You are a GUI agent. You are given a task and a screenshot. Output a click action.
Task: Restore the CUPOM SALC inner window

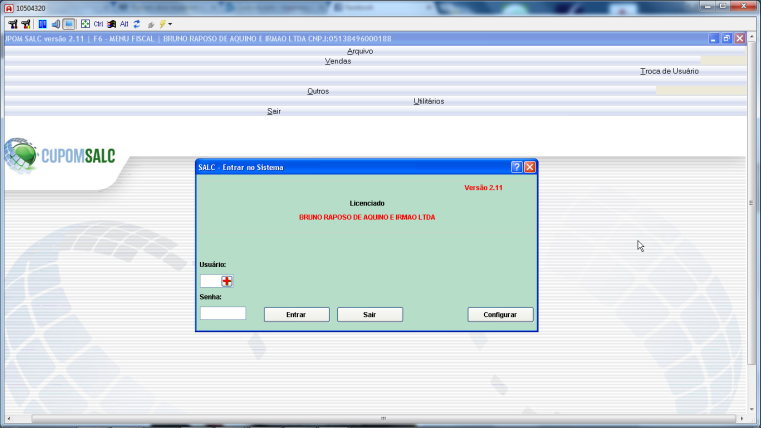coord(727,38)
